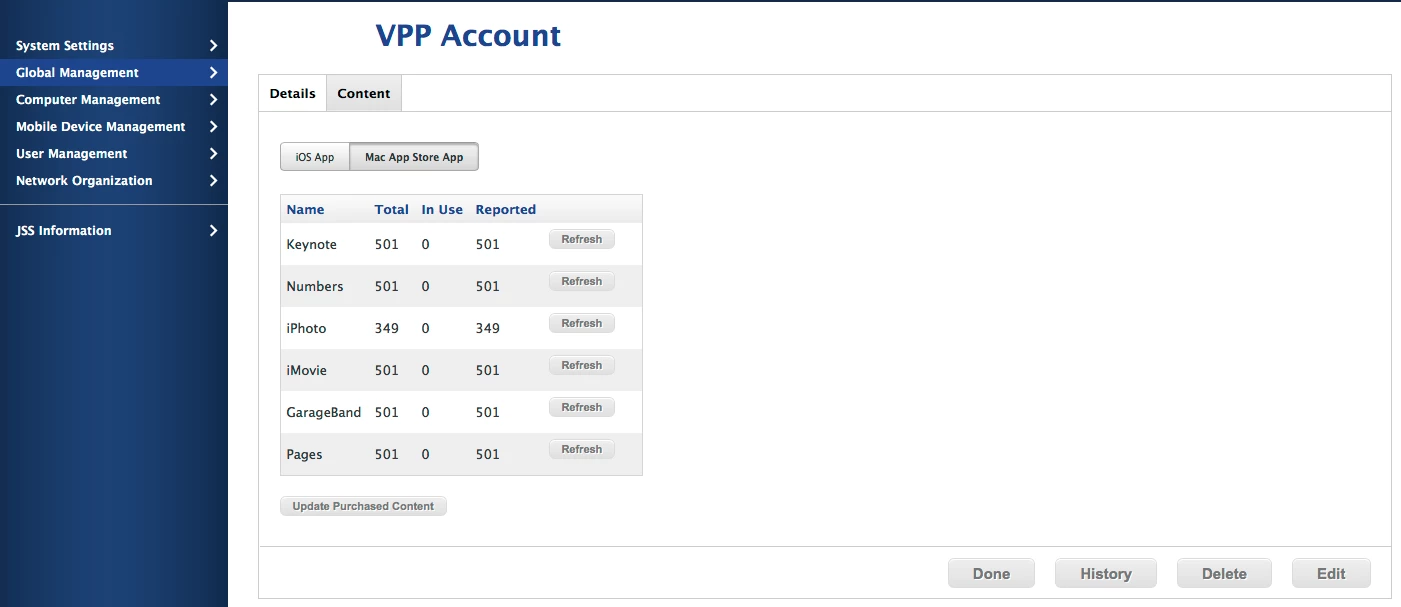Viewport: 1401px width, 607px height.
Task: Click Keynote's In Use value 0
Action: coord(426,244)
